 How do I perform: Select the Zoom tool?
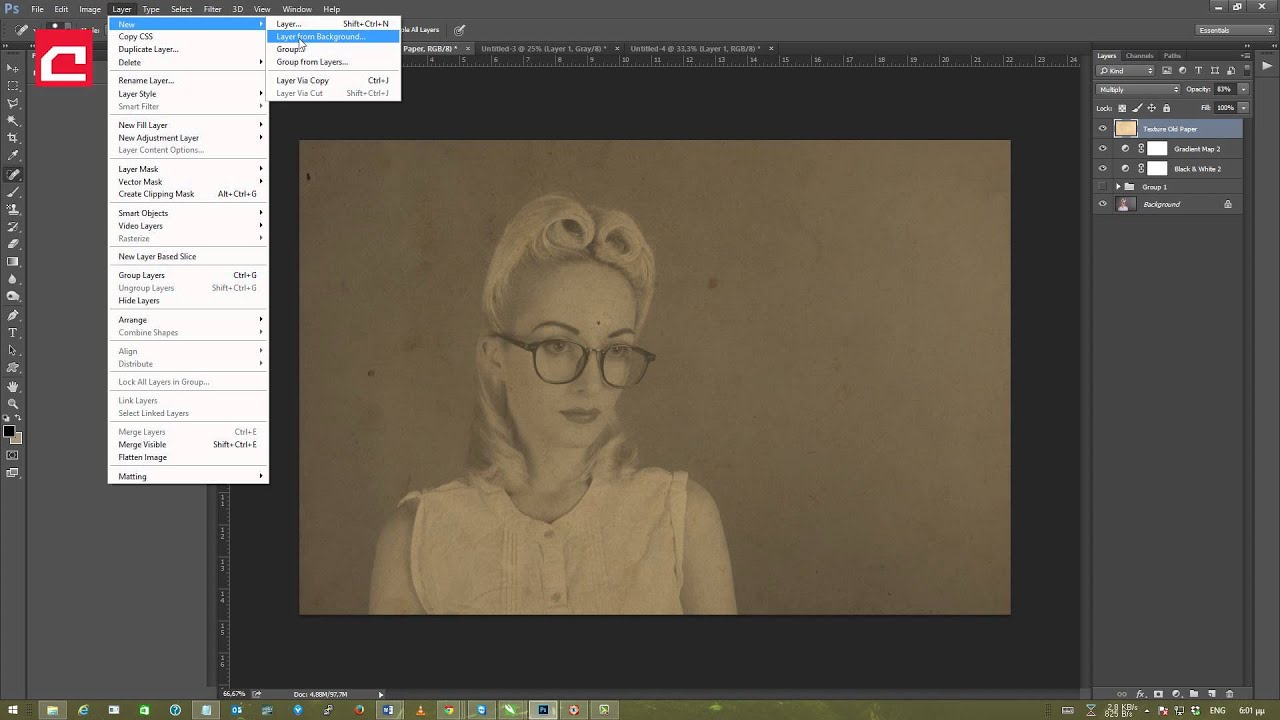tap(13, 404)
